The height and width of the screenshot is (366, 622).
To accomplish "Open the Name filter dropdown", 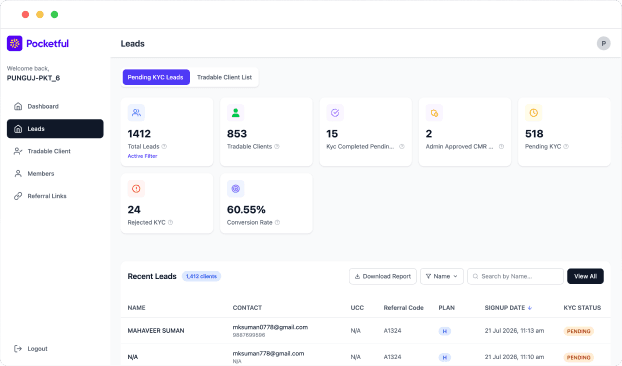I will tap(442, 276).
